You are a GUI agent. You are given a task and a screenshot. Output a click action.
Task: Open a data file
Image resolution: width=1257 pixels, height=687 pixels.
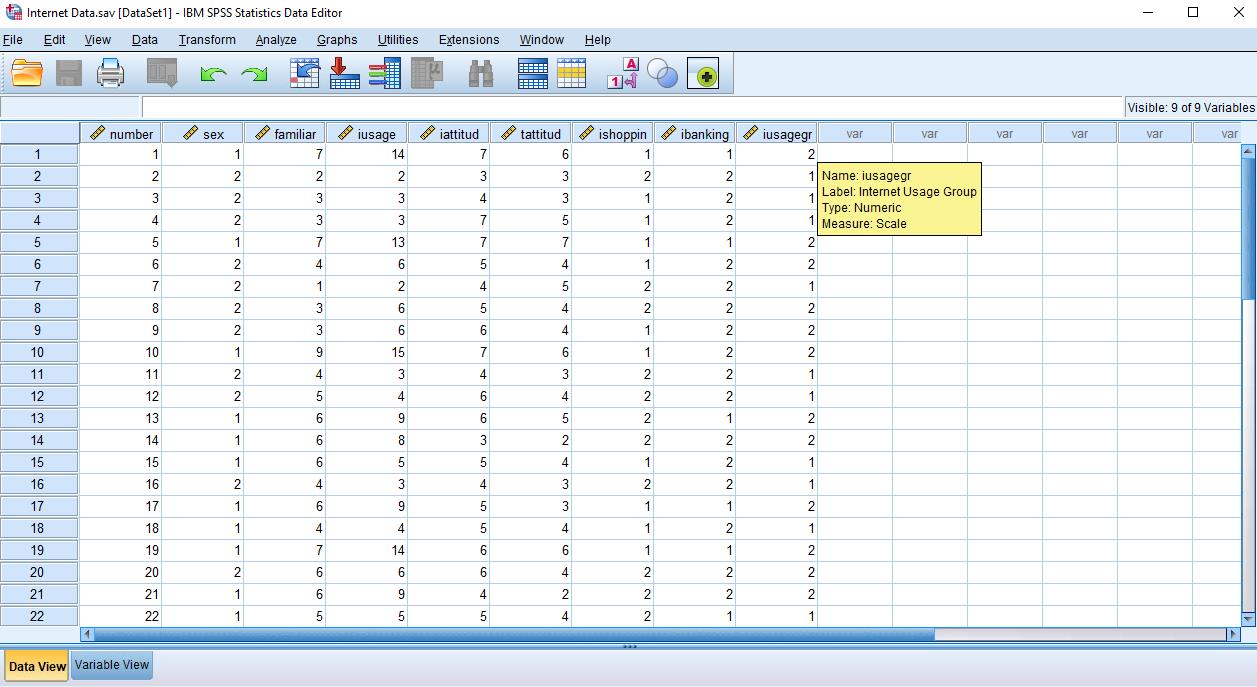[26, 73]
